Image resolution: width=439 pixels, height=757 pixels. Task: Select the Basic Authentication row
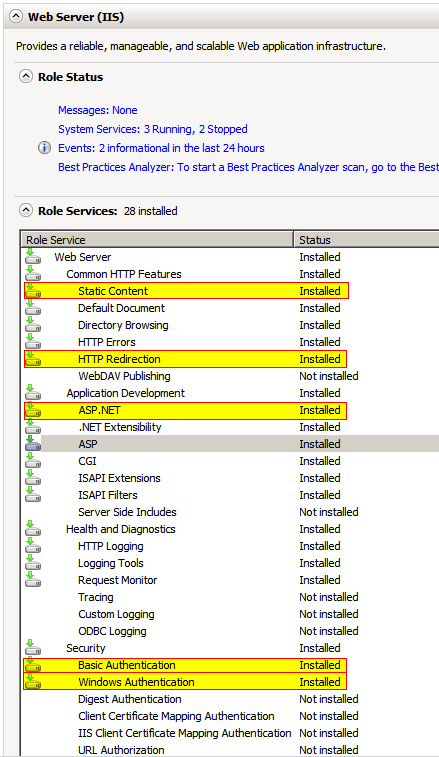(x=185, y=665)
